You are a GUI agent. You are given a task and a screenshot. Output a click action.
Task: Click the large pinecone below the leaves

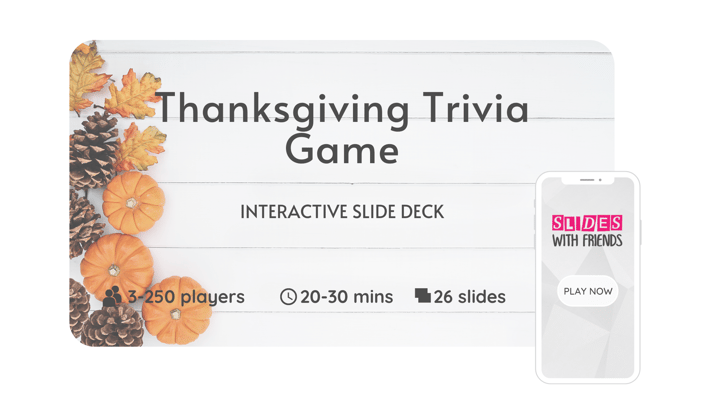94,151
